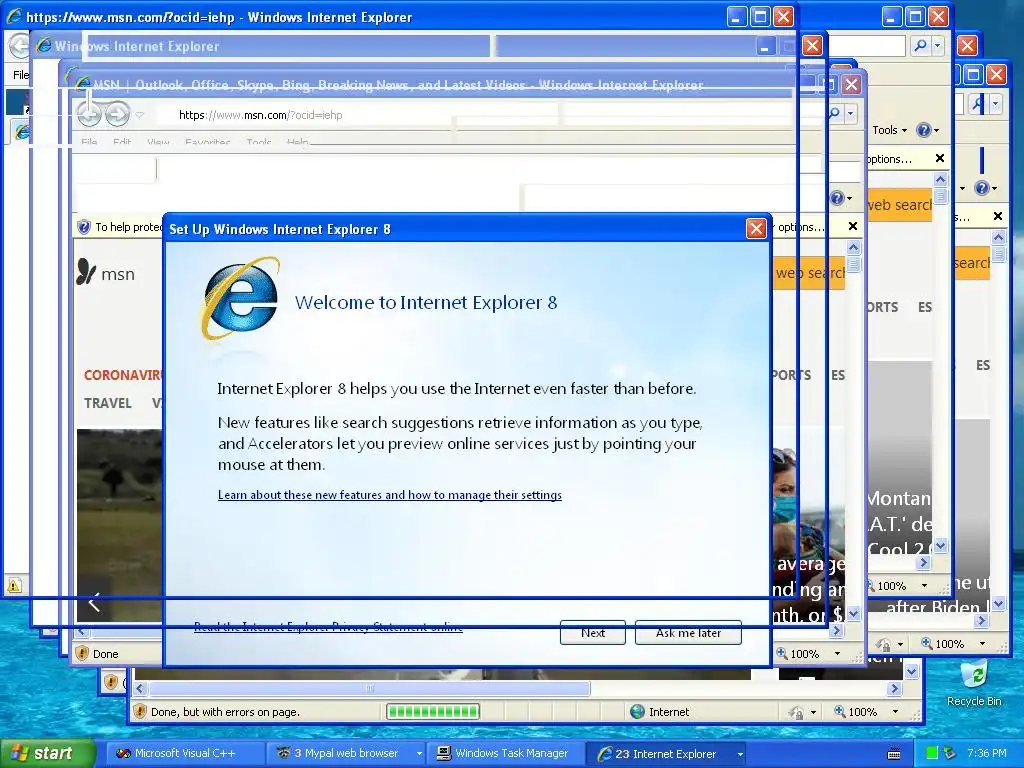The width and height of the screenshot is (1024, 768).
Task: Click the Back arrow in the MSN window
Action: pos(89,115)
